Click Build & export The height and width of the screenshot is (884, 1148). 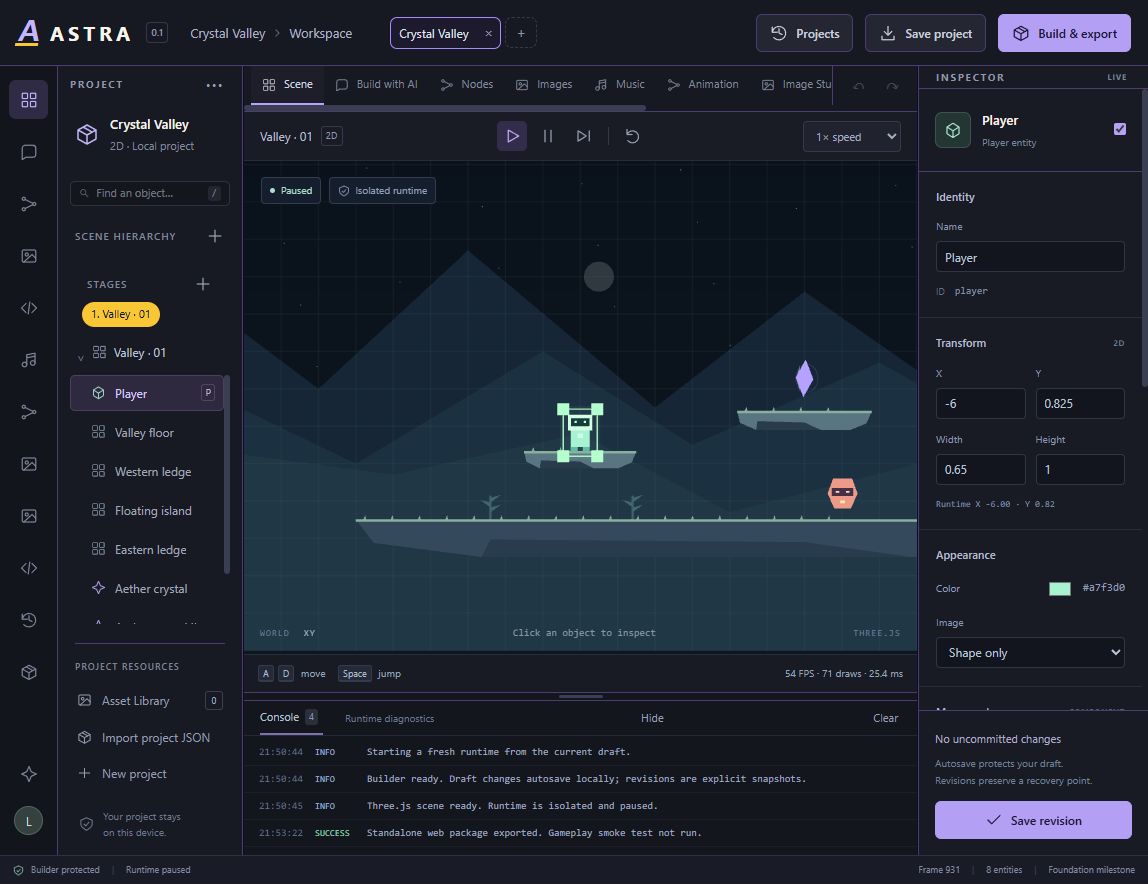(x=1064, y=33)
